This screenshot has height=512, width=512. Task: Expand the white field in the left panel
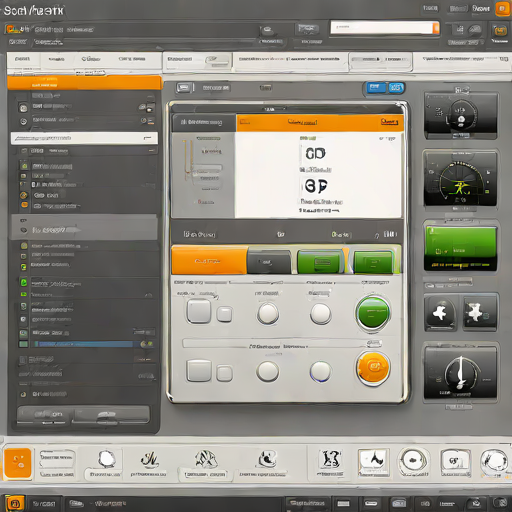(84, 138)
